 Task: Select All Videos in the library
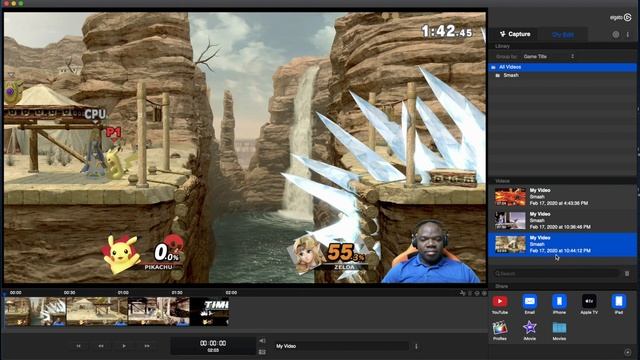point(562,67)
